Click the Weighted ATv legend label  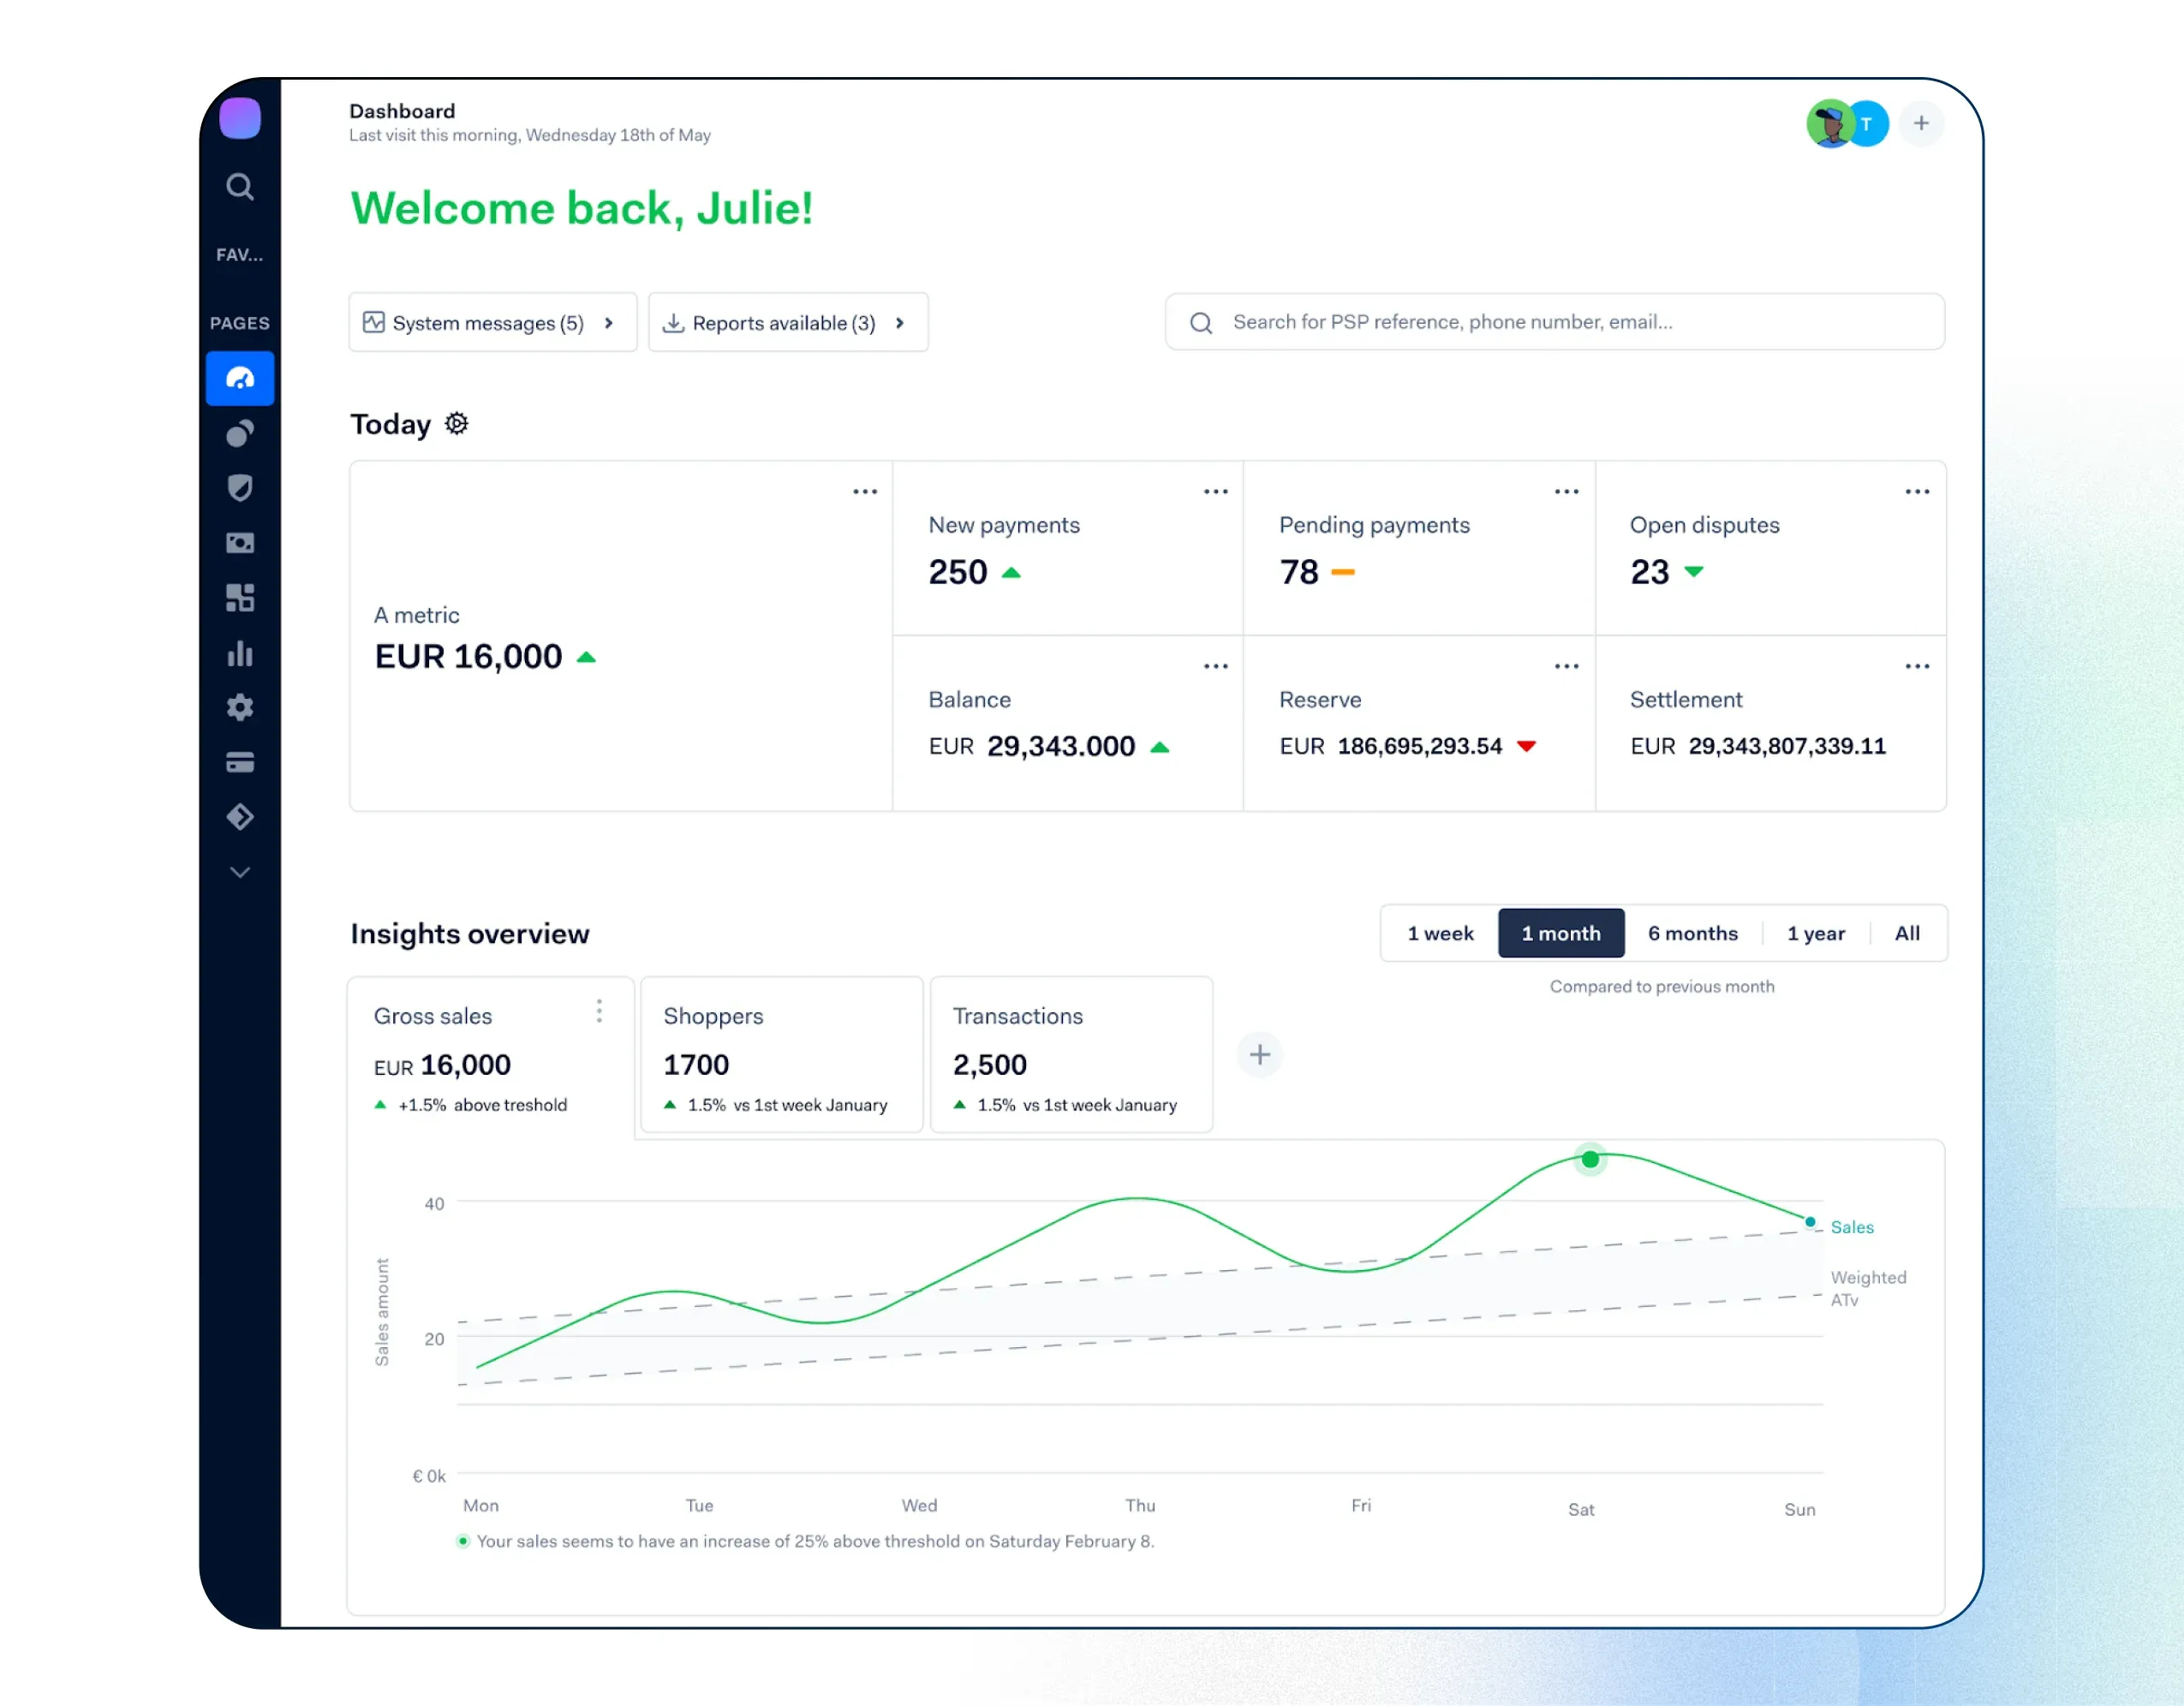tap(1868, 1288)
